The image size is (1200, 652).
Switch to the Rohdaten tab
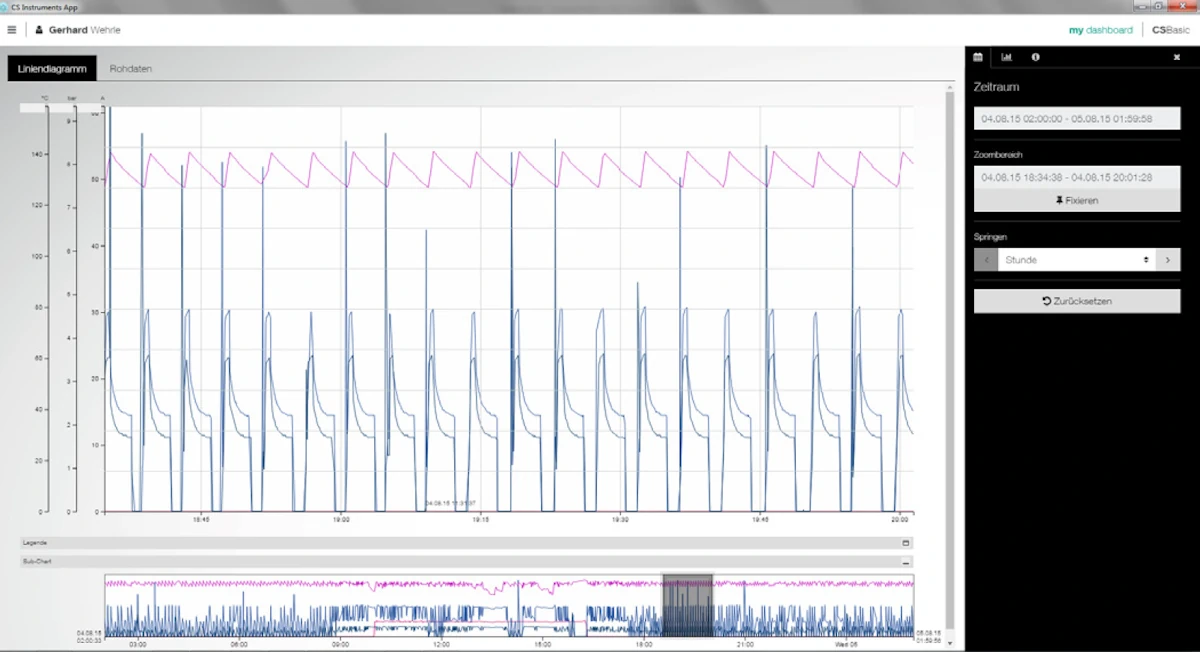(x=131, y=69)
